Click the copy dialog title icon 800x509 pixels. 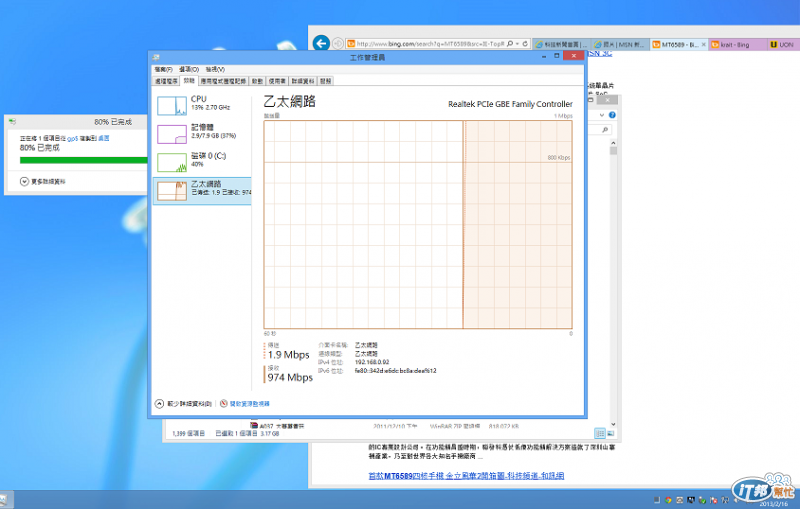point(13,122)
